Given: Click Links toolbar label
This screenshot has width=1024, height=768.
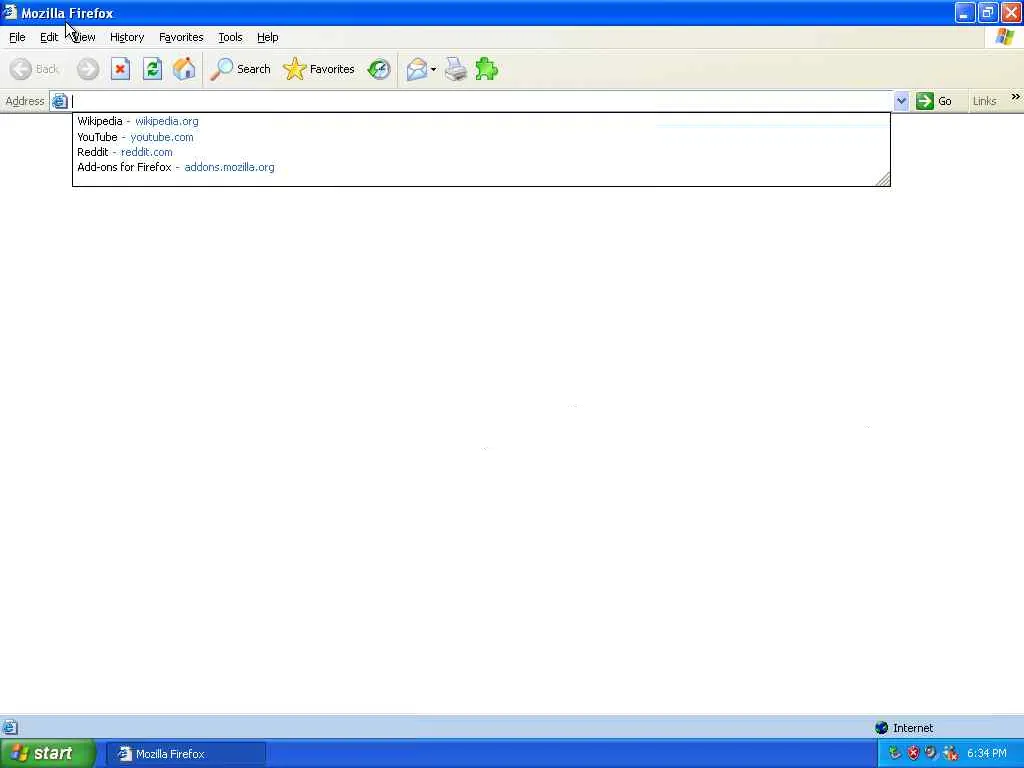Looking at the screenshot, I should click(984, 101).
